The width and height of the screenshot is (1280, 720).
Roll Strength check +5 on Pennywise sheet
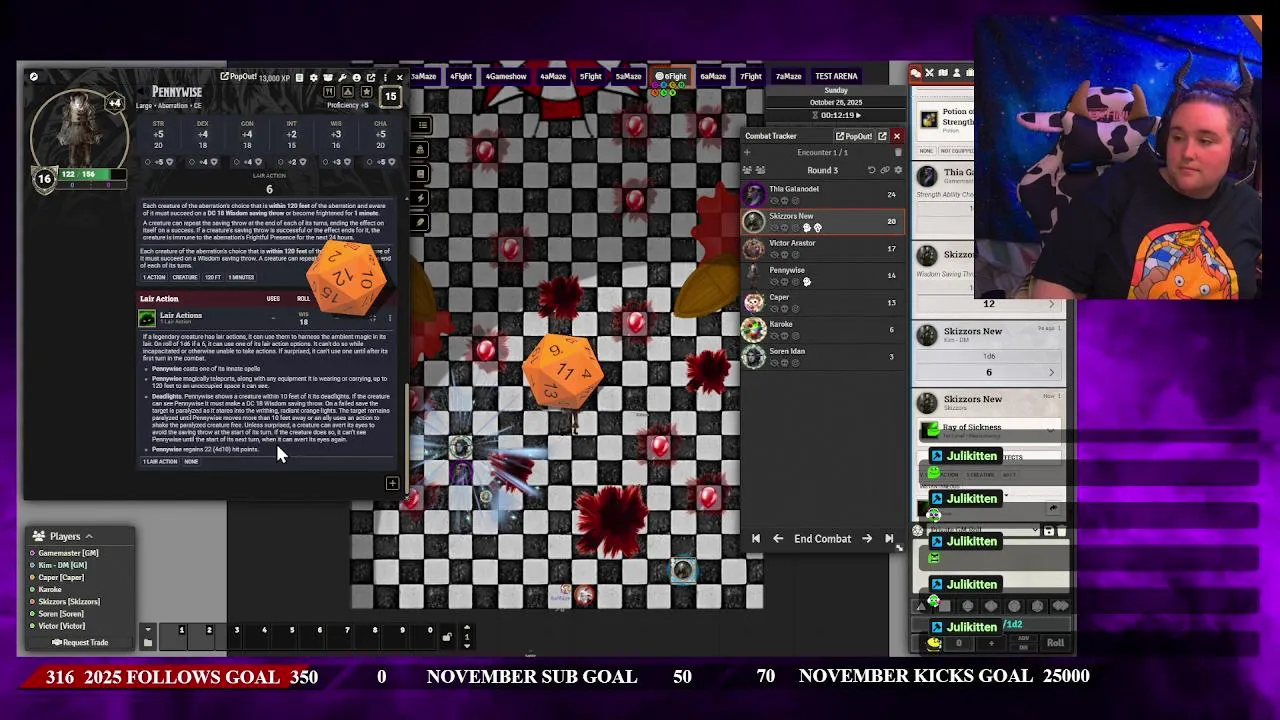pyautogui.click(x=158, y=134)
